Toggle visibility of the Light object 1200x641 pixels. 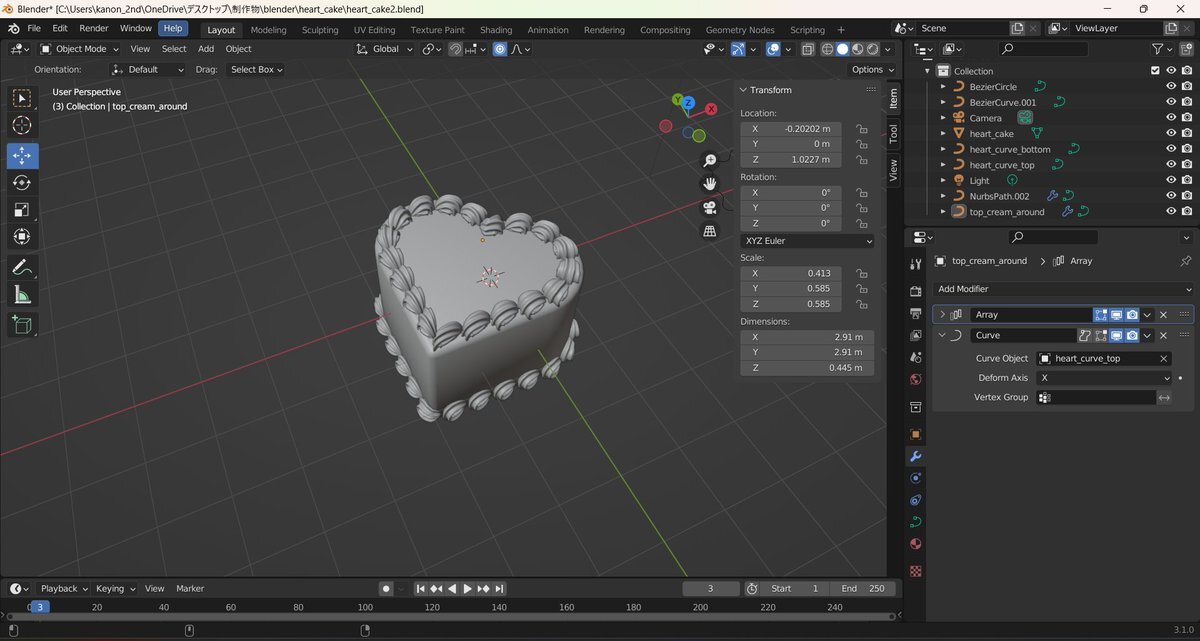tap(1170, 180)
